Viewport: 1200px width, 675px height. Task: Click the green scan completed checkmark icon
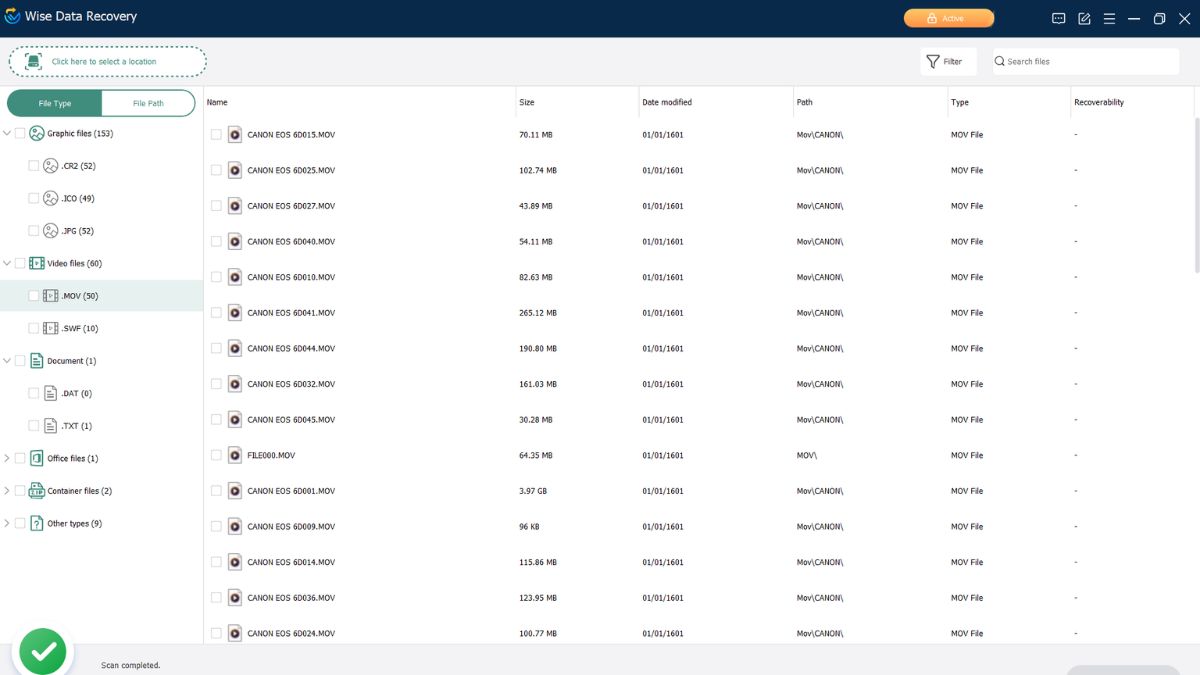click(42, 652)
